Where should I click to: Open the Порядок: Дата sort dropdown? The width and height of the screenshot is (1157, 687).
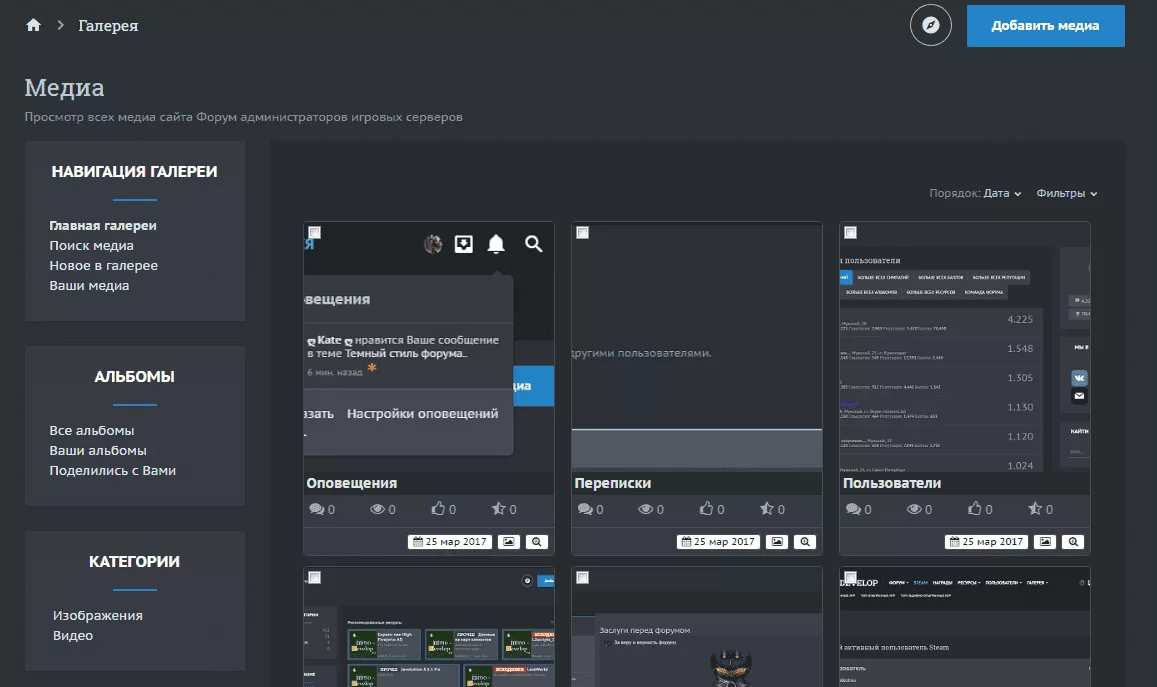click(975, 193)
